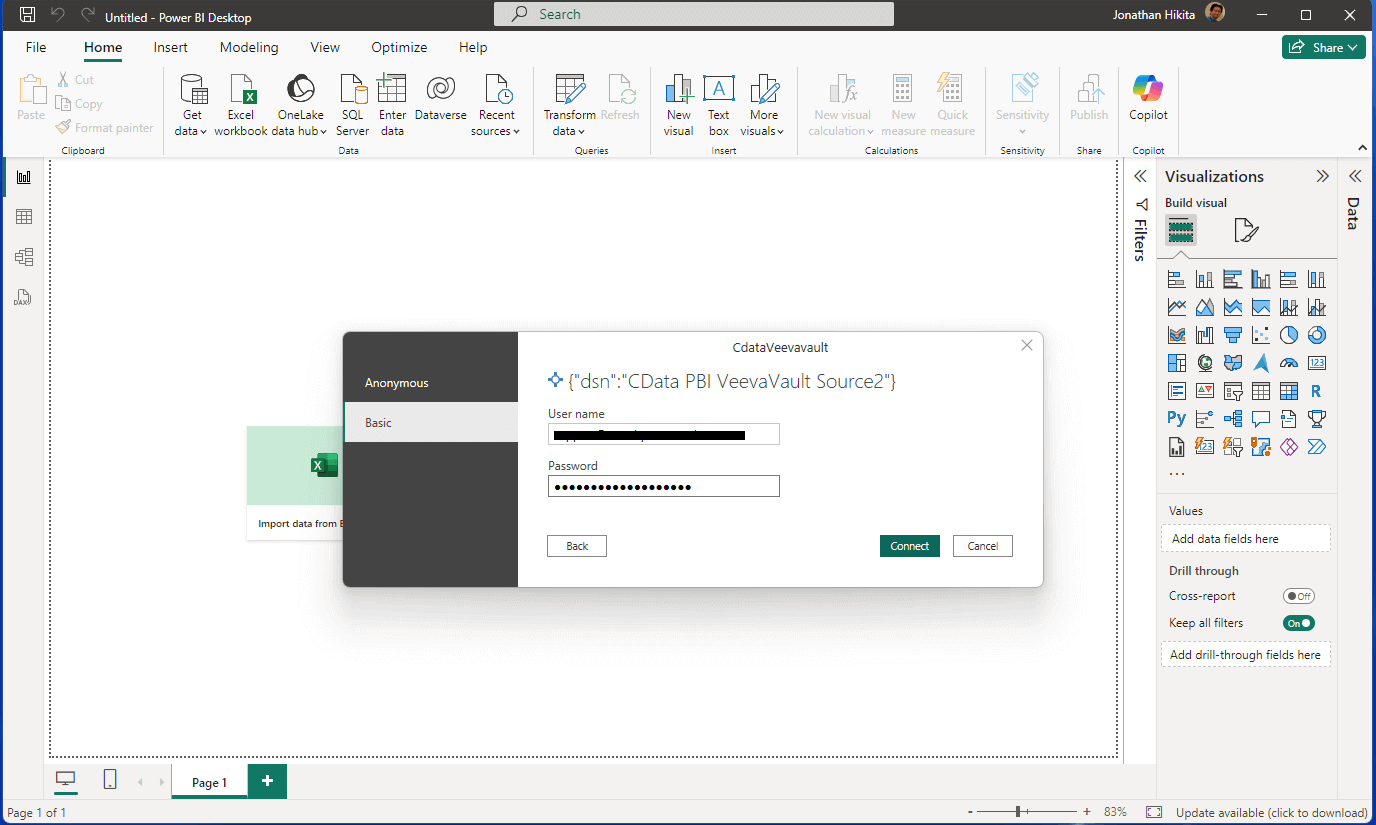Open Model view in left sidebar

click(x=24, y=257)
